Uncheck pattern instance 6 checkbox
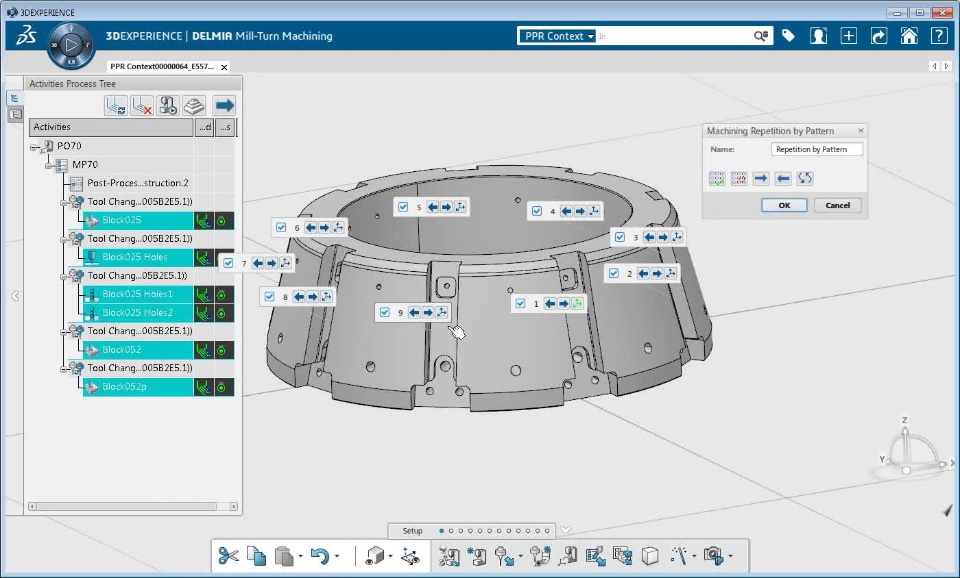Image resolution: width=960 pixels, height=578 pixels. (281, 228)
